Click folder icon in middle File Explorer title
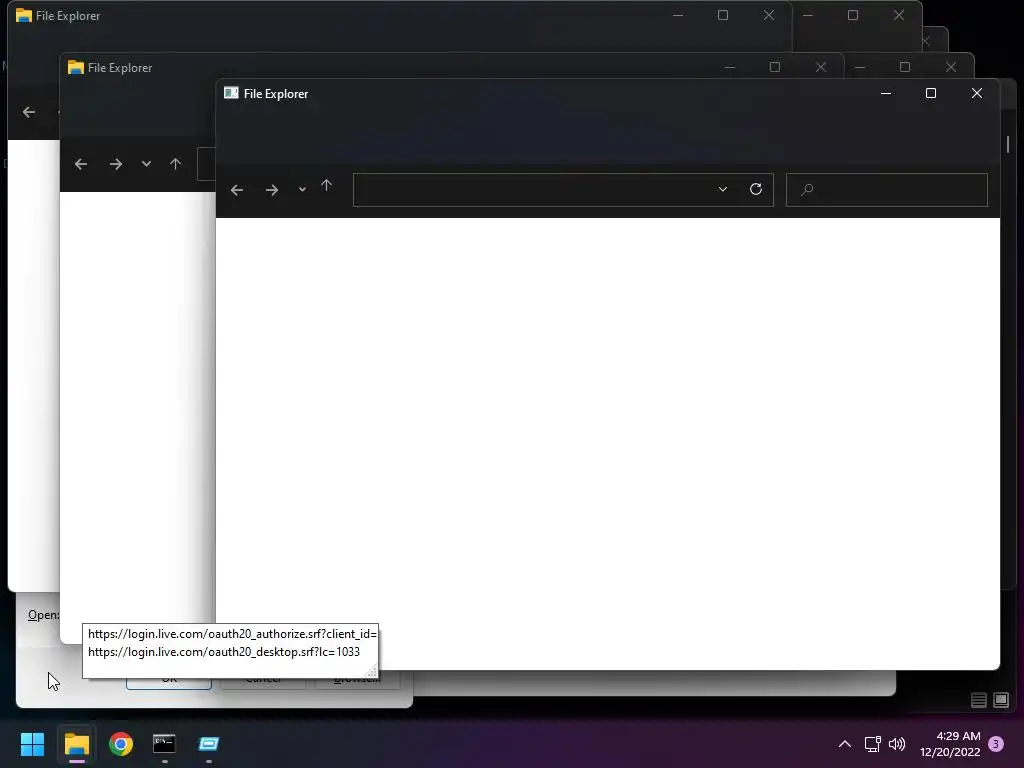1024x768 pixels. pyautogui.click(x=76, y=67)
